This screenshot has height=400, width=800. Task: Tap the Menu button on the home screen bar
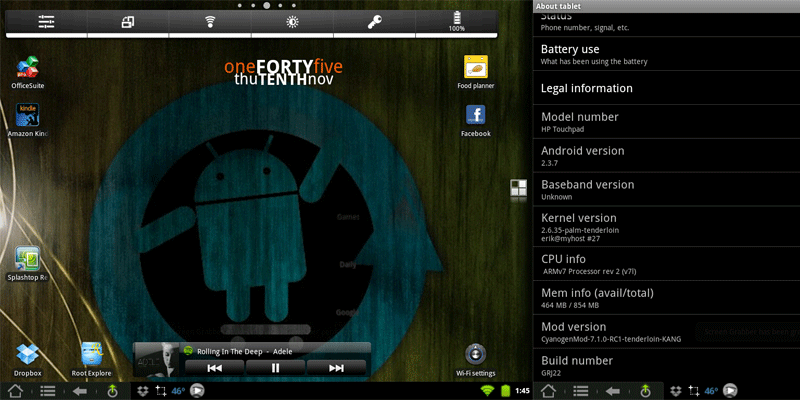[47, 391]
